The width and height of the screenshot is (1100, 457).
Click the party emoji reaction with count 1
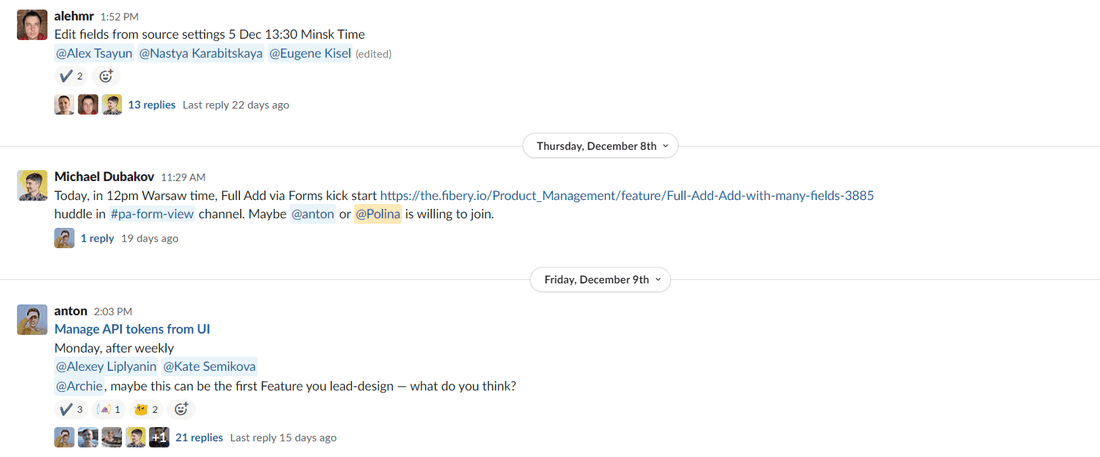coord(108,409)
